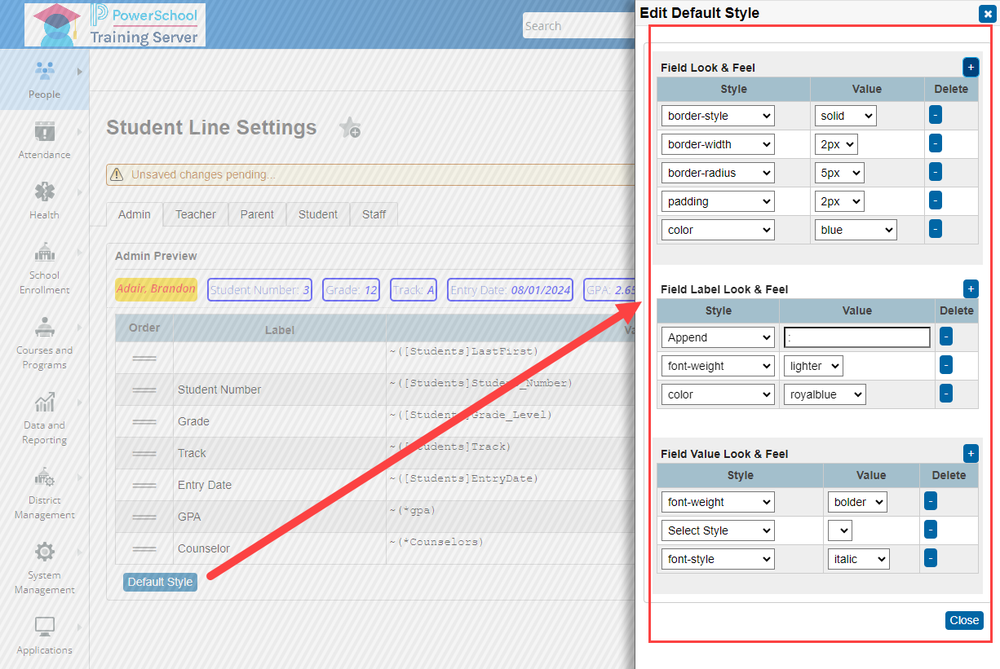
Task: Grab the Counselor row order handle
Action: click(x=144, y=548)
